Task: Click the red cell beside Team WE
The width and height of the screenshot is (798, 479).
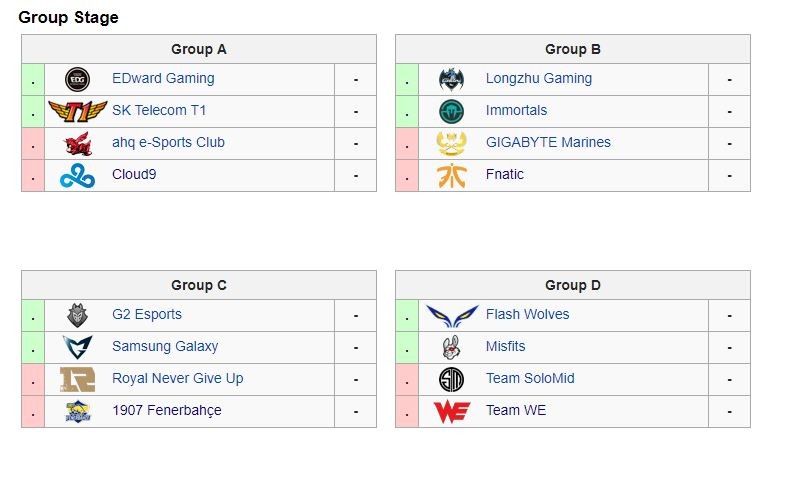Action: click(407, 412)
